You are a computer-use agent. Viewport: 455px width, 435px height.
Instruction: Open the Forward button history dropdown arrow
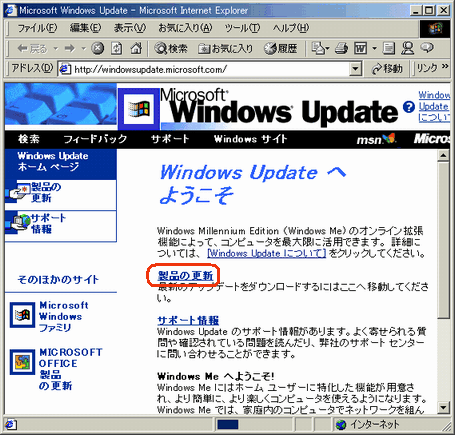tap(83, 49)
